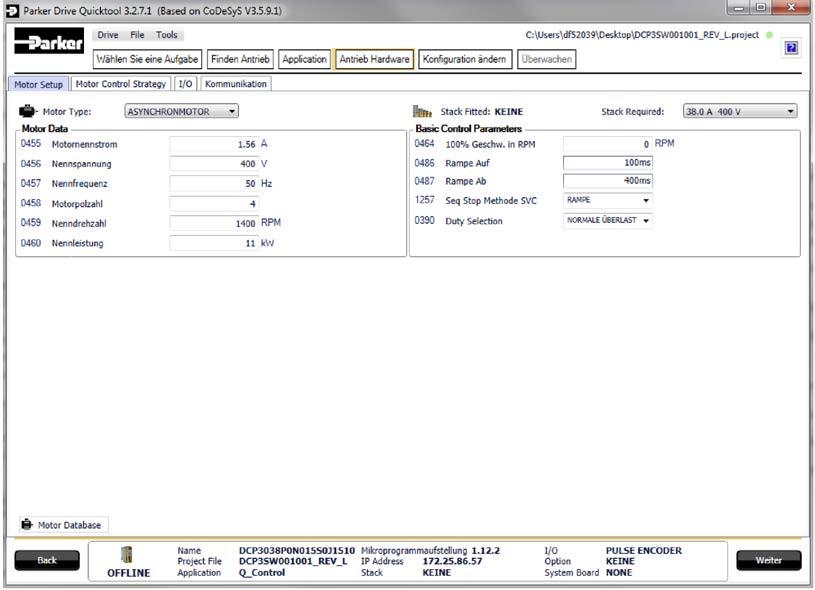This screenshot has width=815, height=590.
Task: Open the File menu
Action: coord(137,35)
